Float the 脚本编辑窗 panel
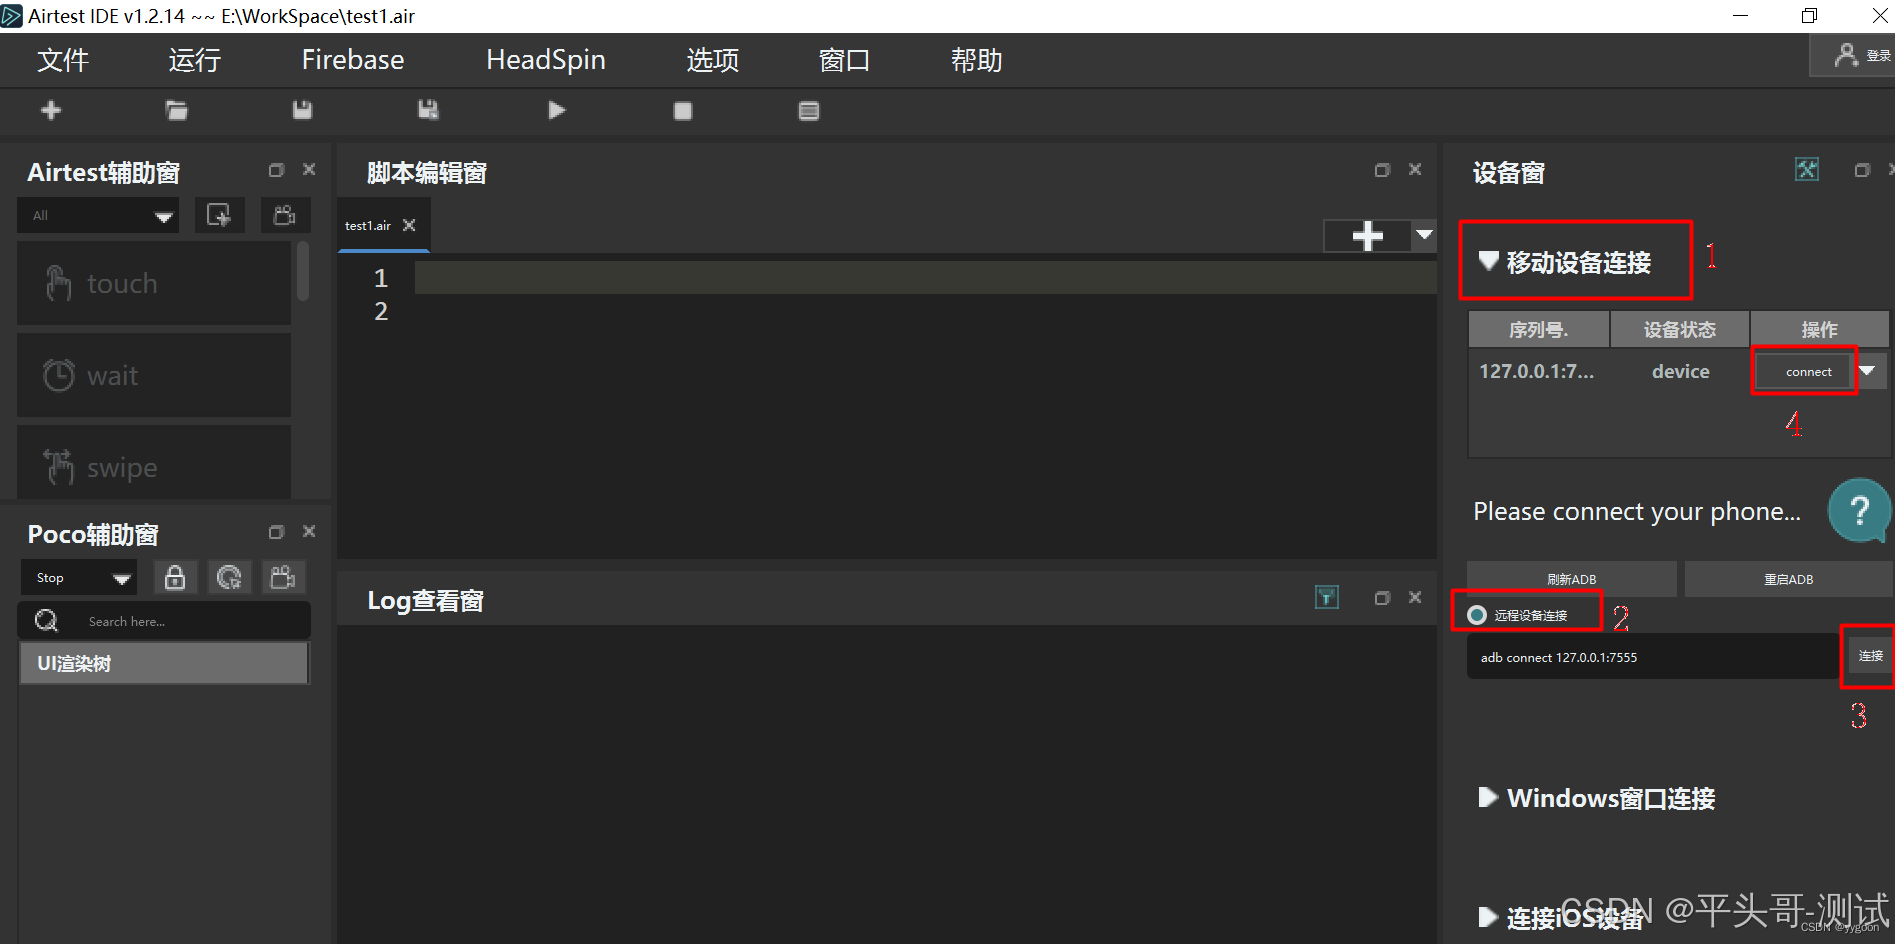Screen dimensions: 1895x944 click(x=1382, y=170)
